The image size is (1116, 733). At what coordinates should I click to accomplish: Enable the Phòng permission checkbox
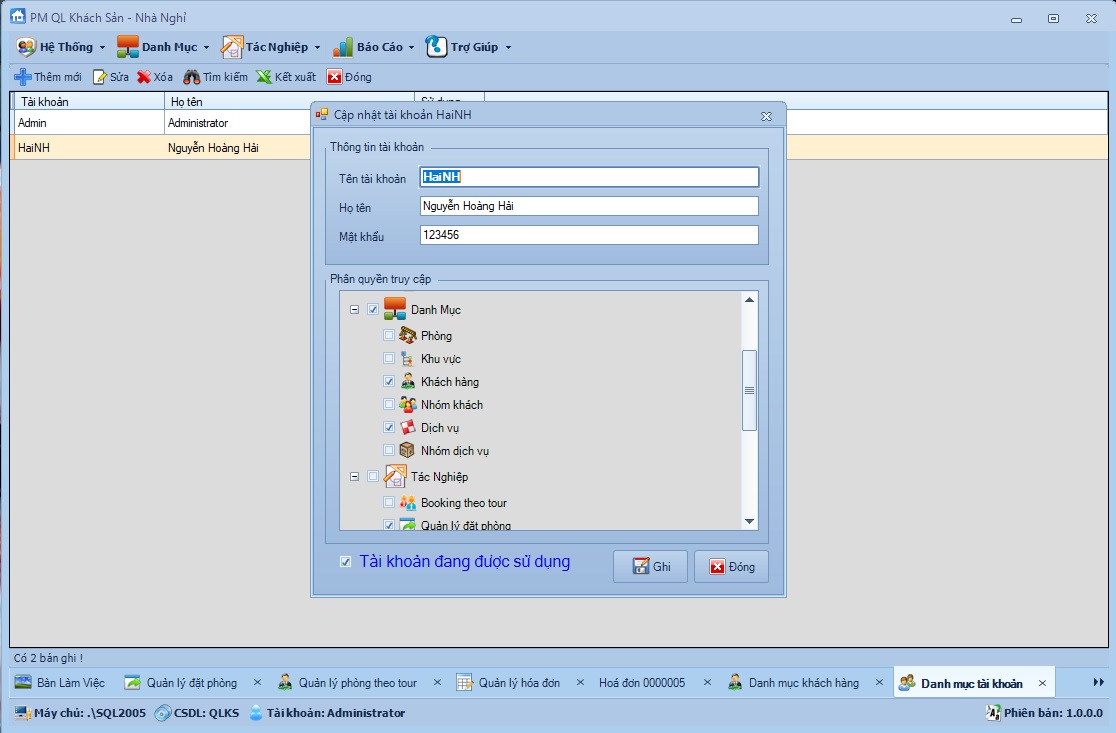point(389,335)
